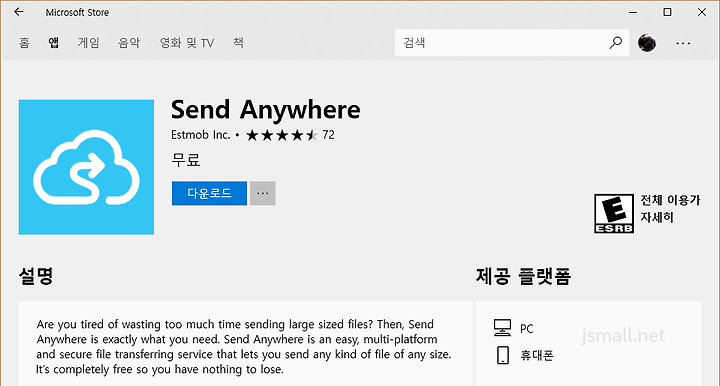Select the 앱 tab
720x386 pixels.
coord(54,43)
